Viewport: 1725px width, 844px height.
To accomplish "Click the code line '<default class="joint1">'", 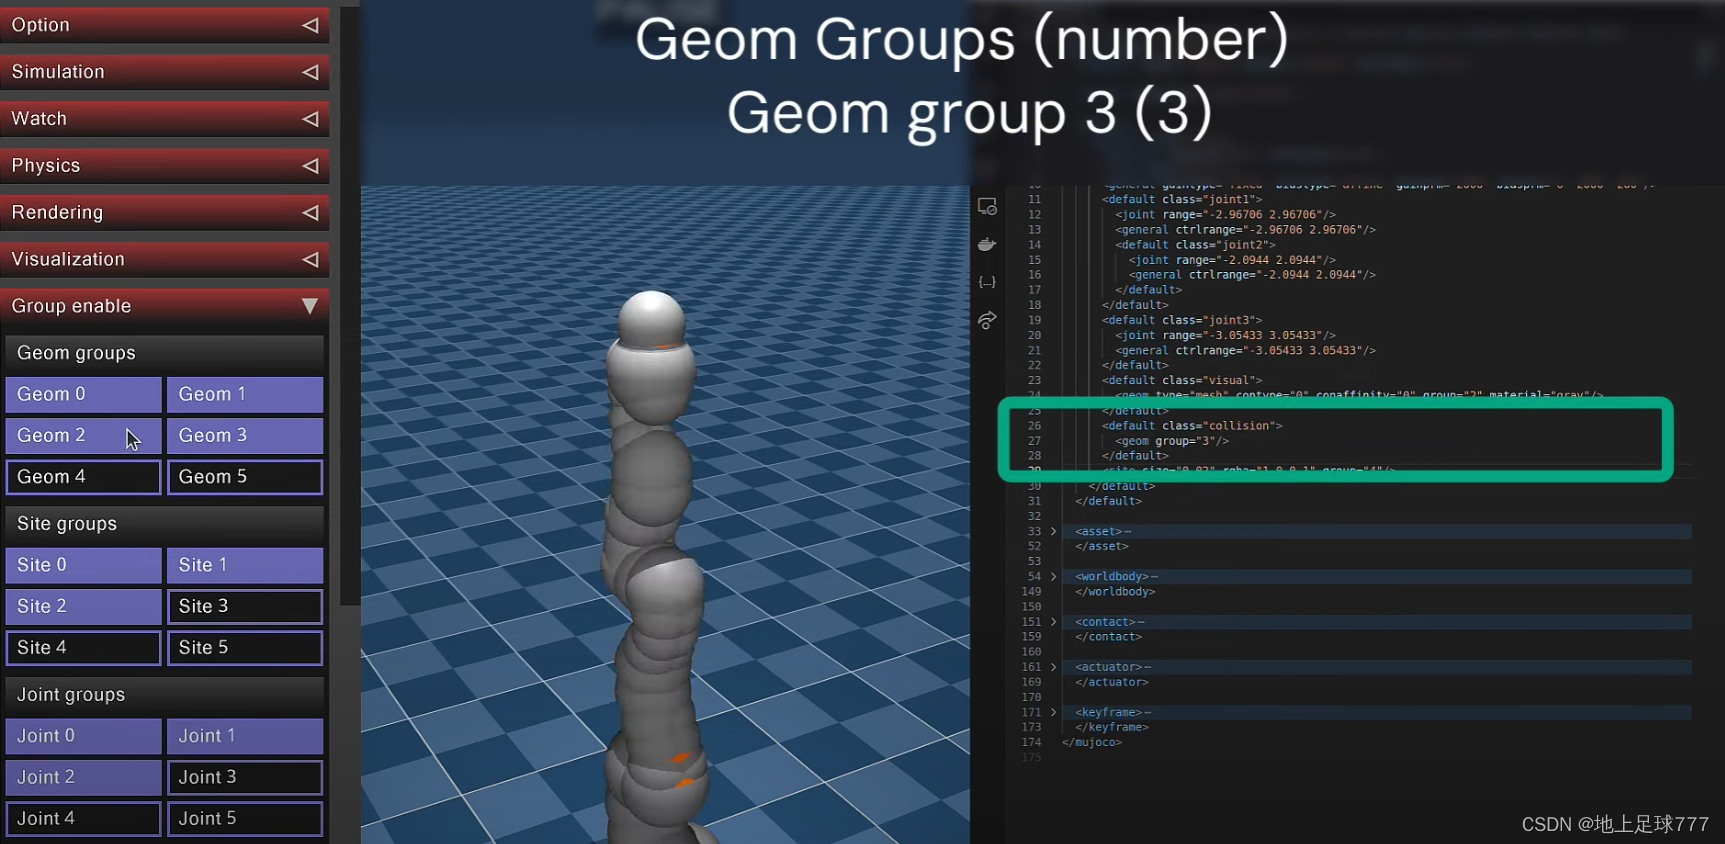I will click(1182, 200).
